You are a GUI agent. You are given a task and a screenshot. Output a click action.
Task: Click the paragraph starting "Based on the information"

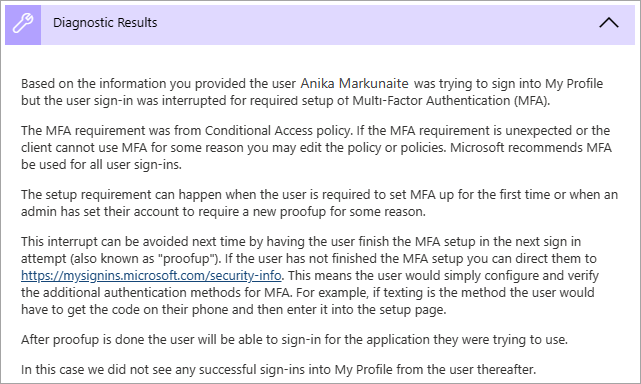click(312, 92)
